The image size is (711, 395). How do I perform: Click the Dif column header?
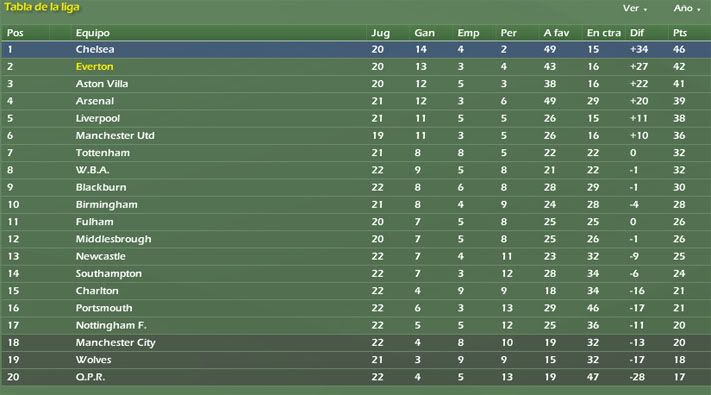coord(637,33)
